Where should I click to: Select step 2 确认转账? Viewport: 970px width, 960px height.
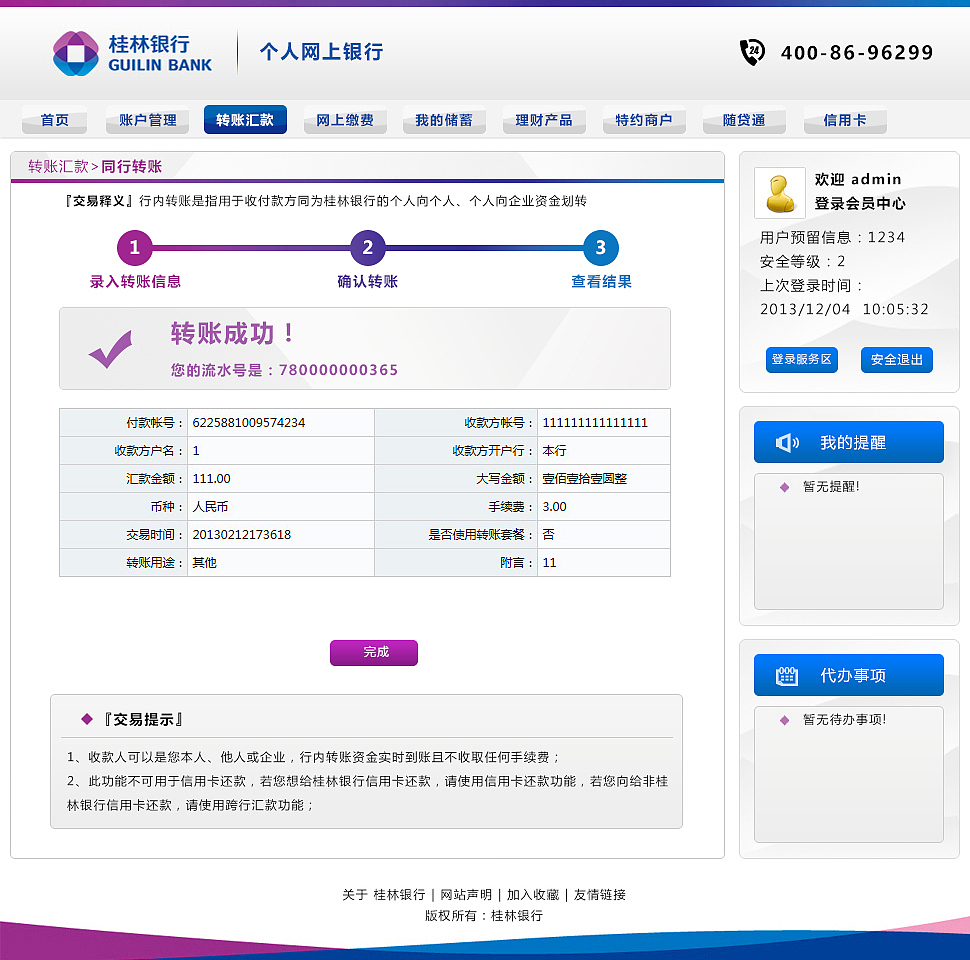(x=367, y=248)
